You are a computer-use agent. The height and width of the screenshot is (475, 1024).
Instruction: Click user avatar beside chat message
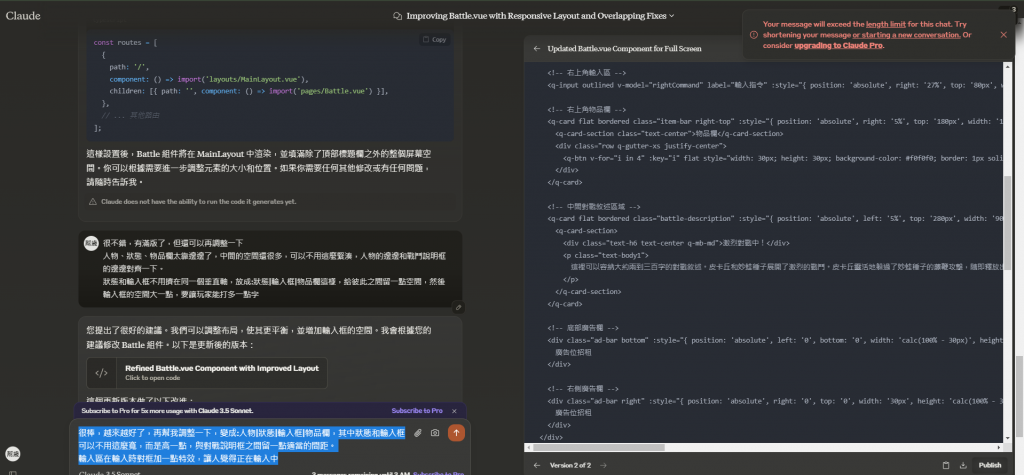pyautogui.click(x=93, y=243)
